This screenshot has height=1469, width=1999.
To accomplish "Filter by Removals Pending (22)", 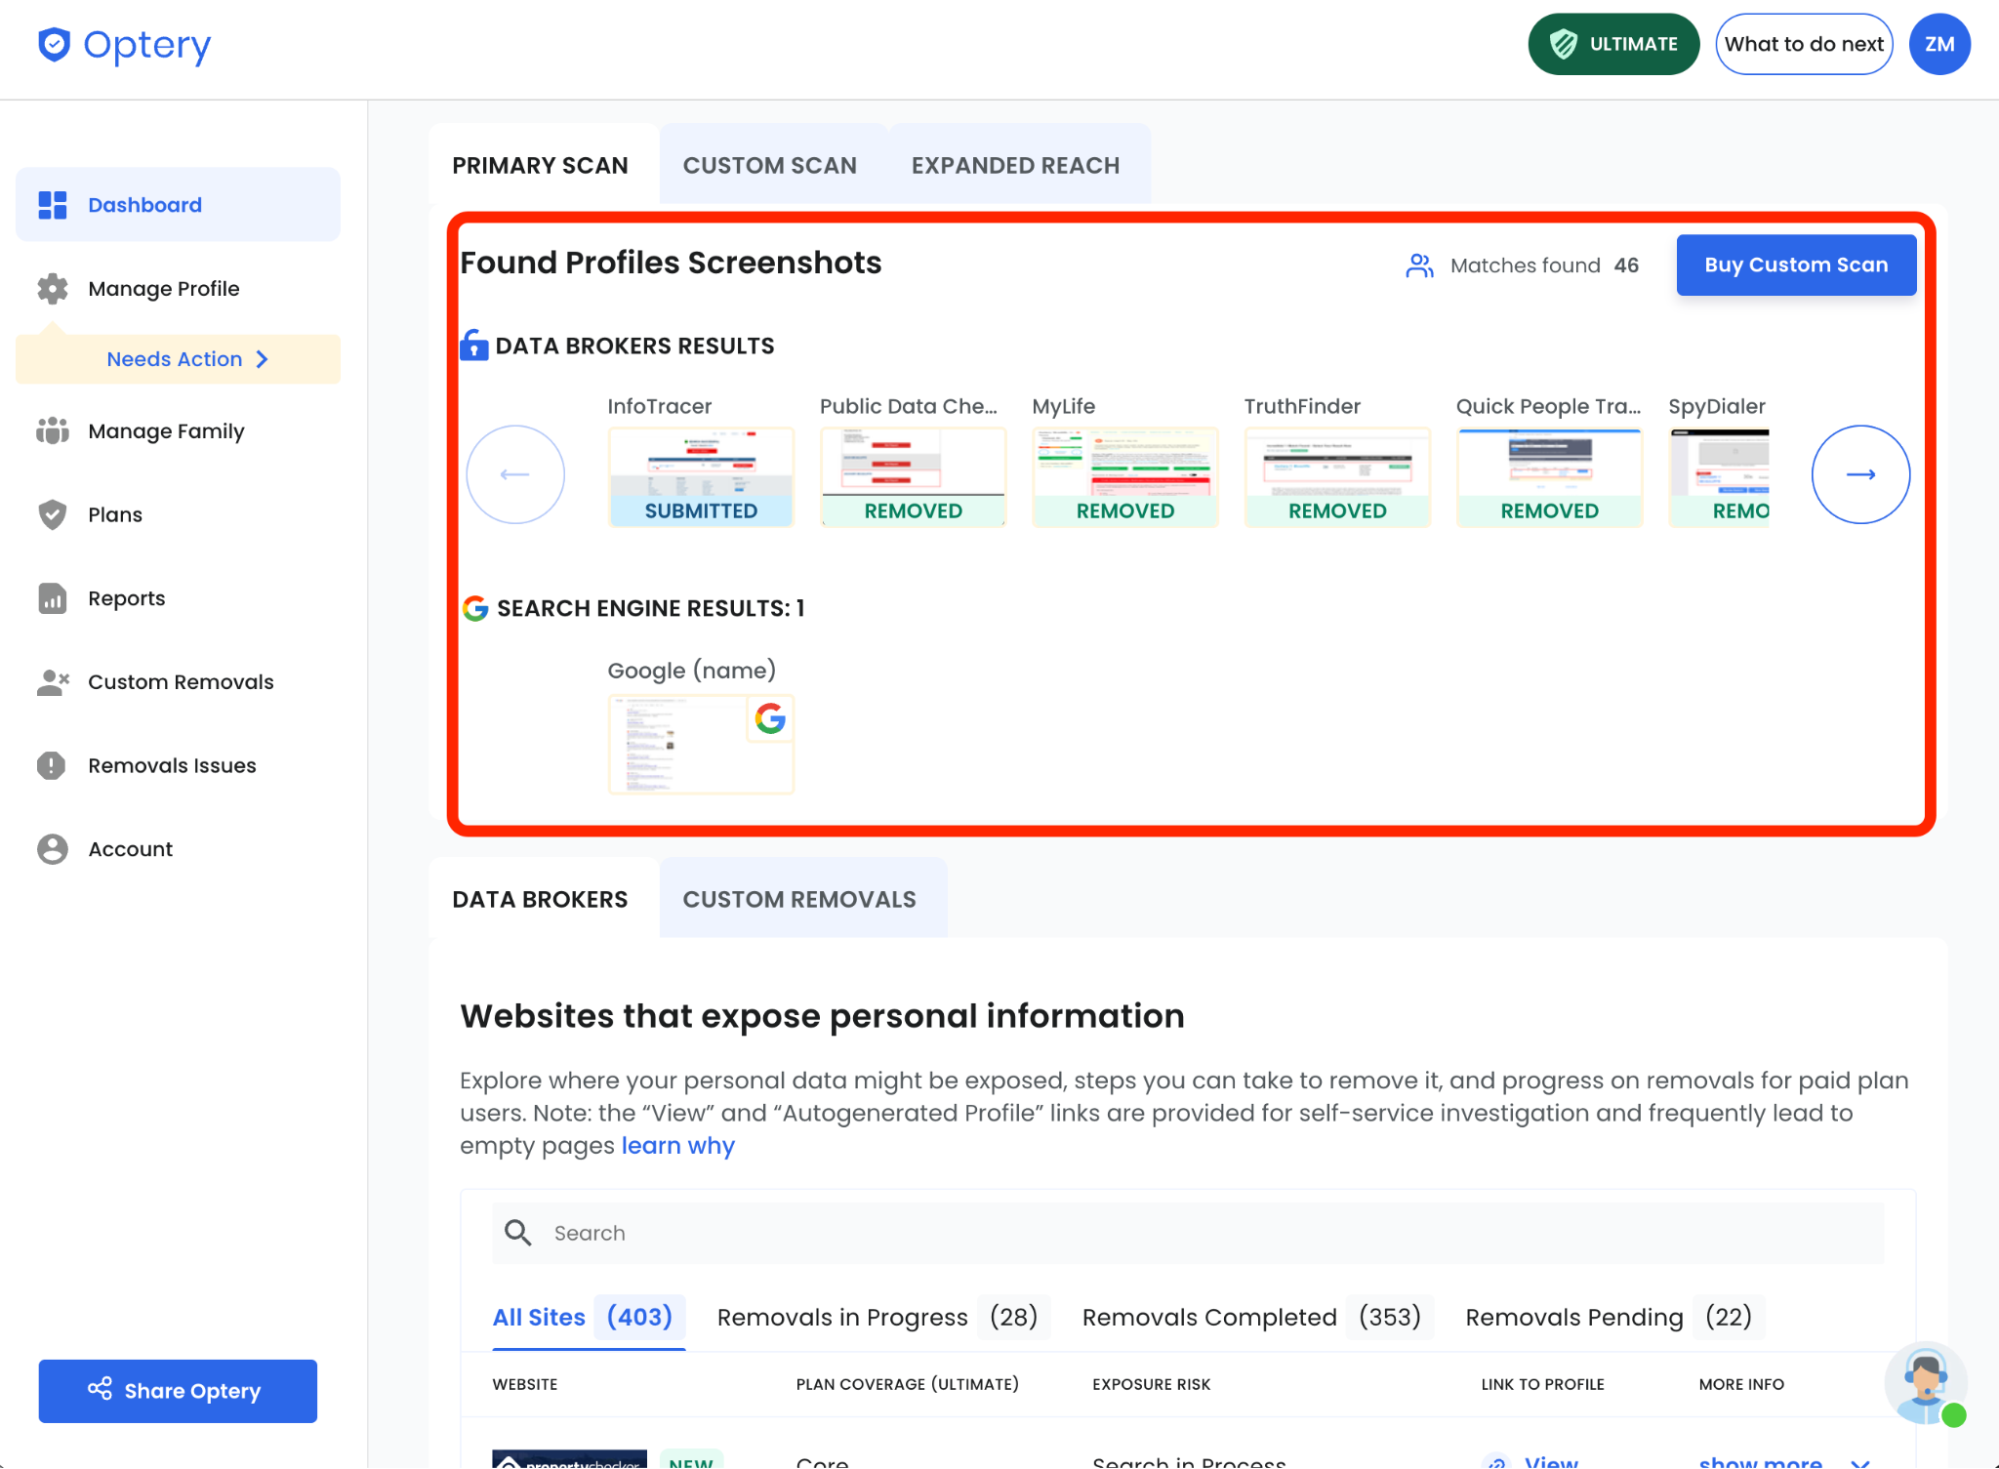I will point(1614,1317).
